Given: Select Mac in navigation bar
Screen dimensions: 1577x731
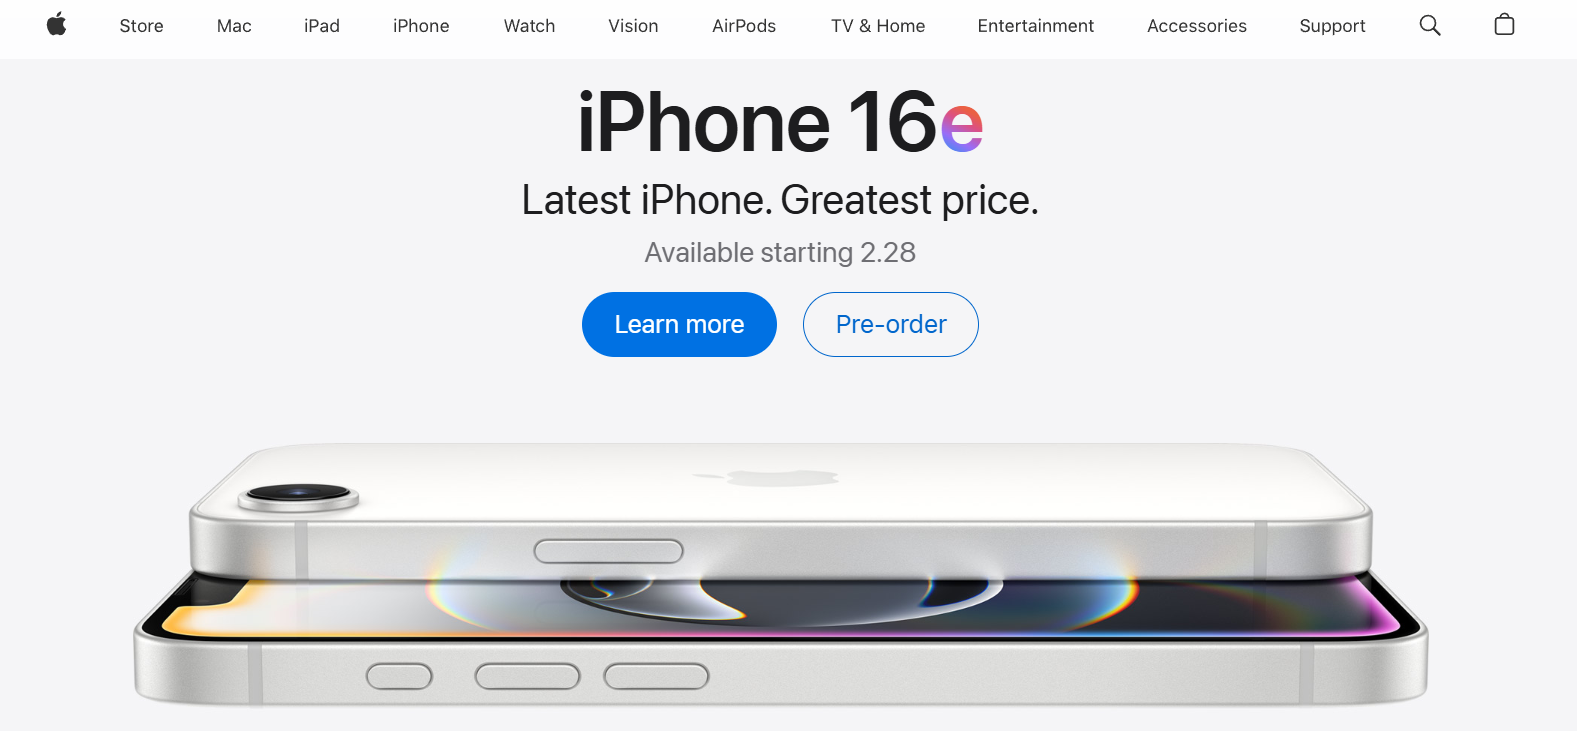Looking at the screenshot, I should pyautogui.click(x=234, y=26).
